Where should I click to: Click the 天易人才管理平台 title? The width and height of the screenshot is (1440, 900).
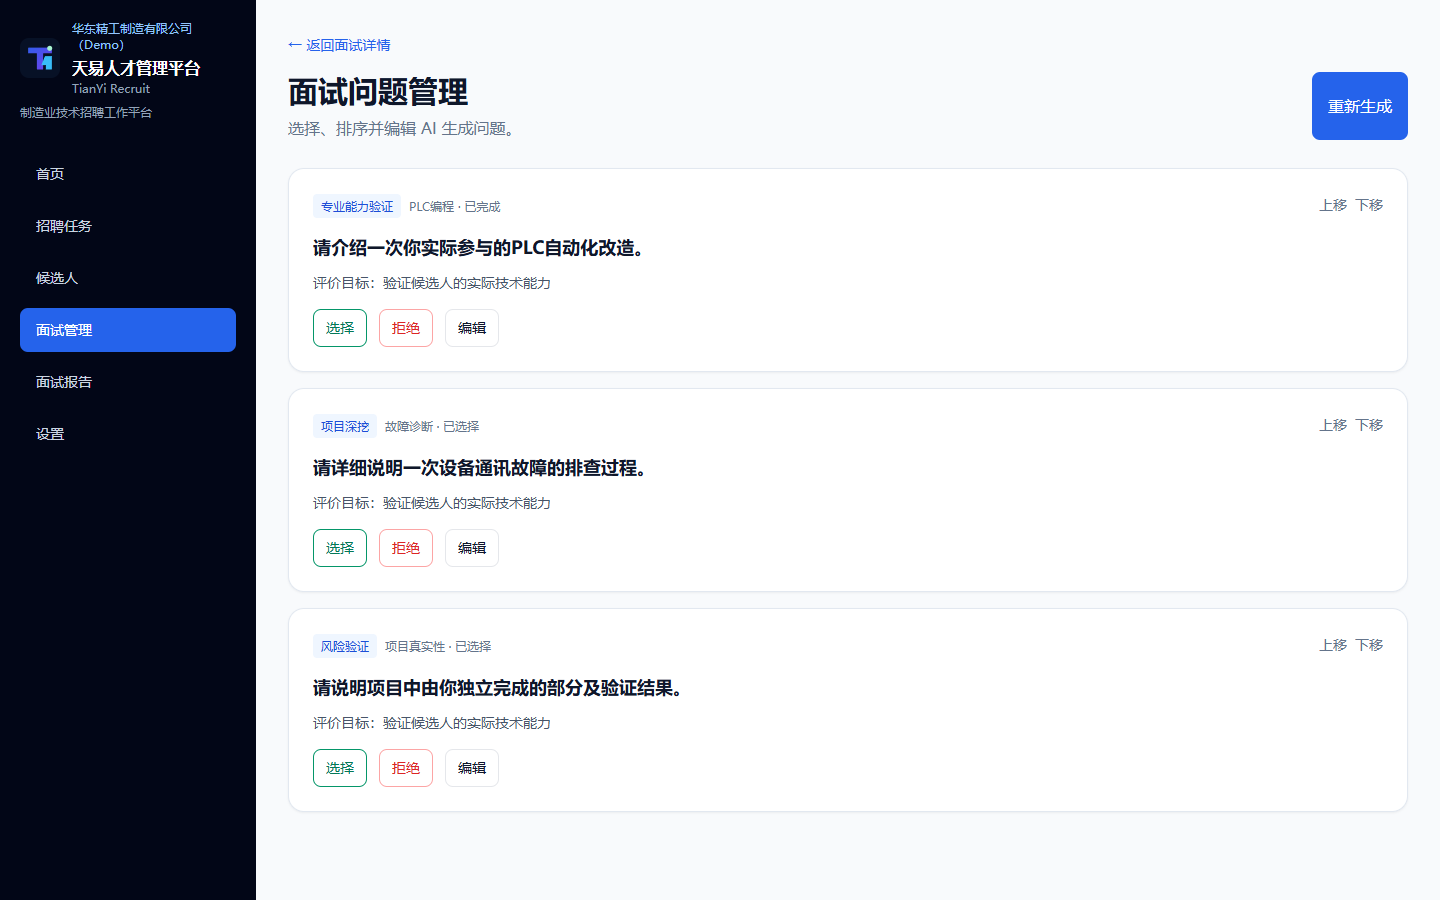point(136,68)
